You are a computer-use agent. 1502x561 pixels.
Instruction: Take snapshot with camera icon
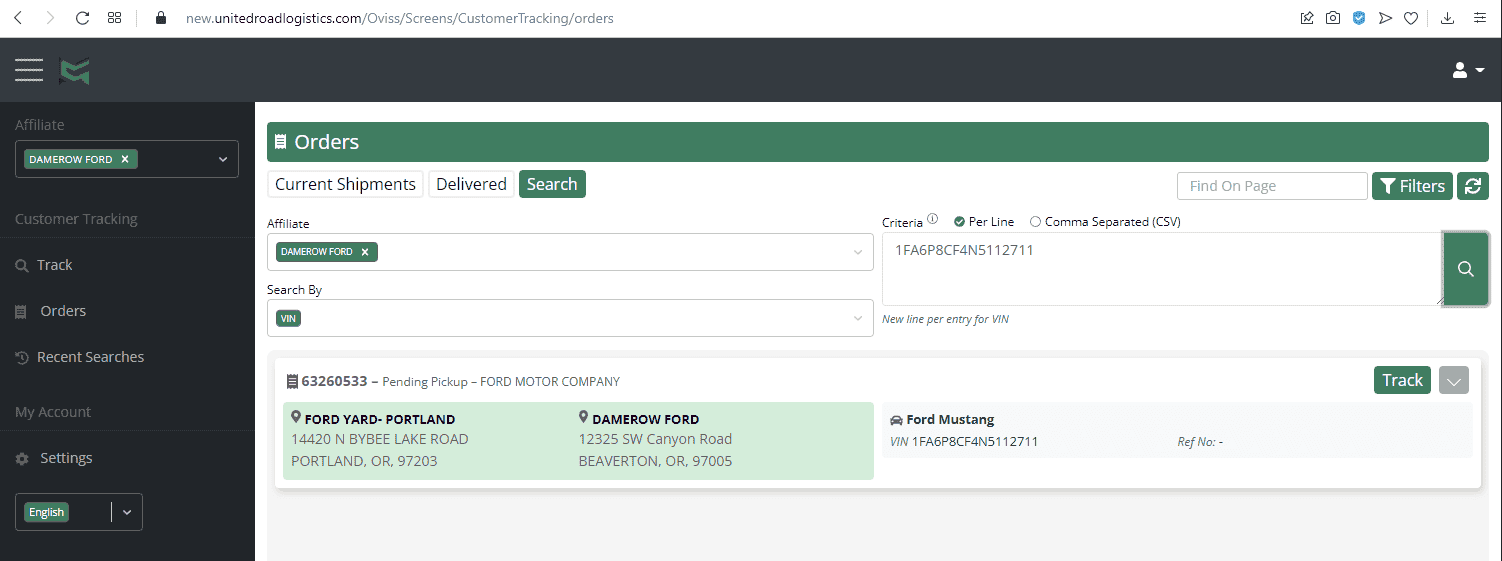coord(1333,18)
